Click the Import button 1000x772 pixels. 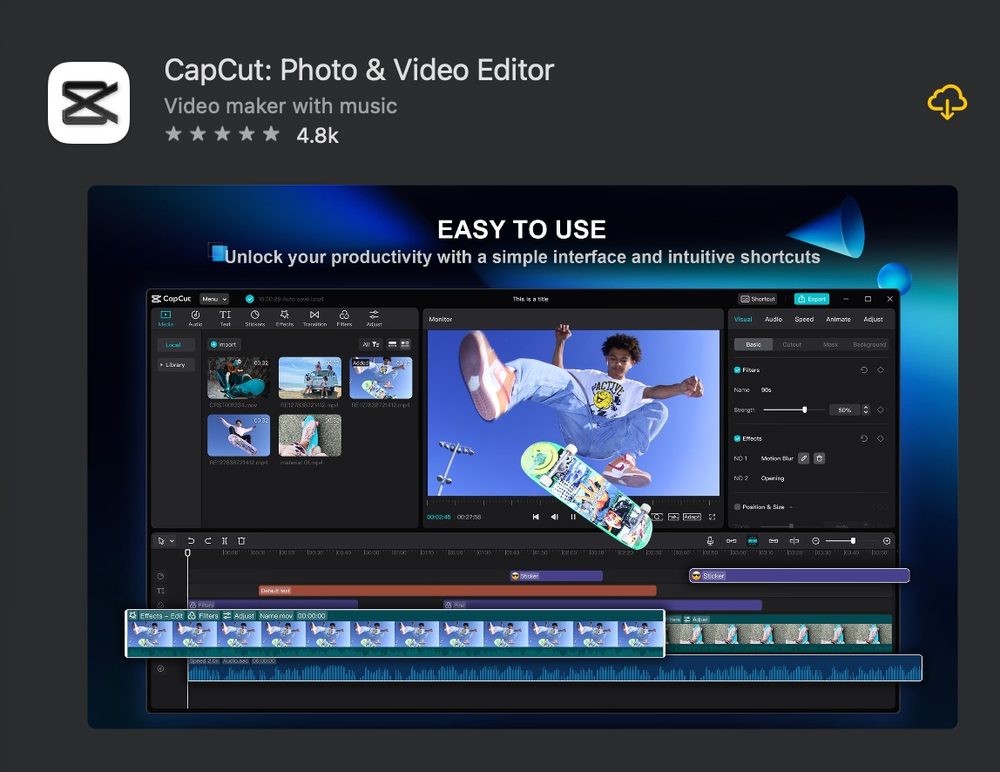224,345
